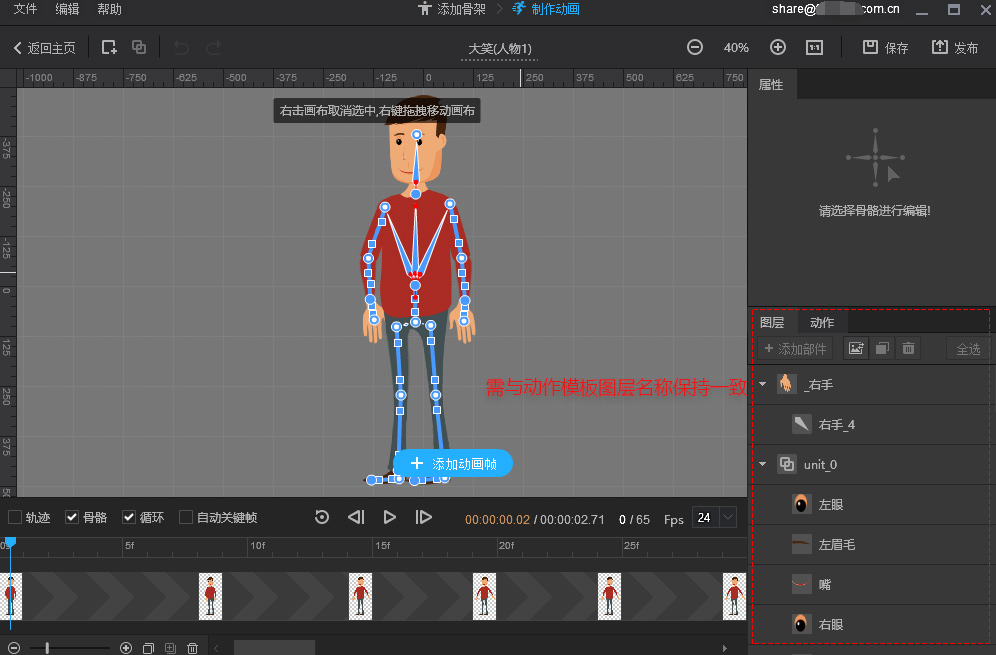
Task: Collapse the unit_0 layer group
Action: click(763, 464)
